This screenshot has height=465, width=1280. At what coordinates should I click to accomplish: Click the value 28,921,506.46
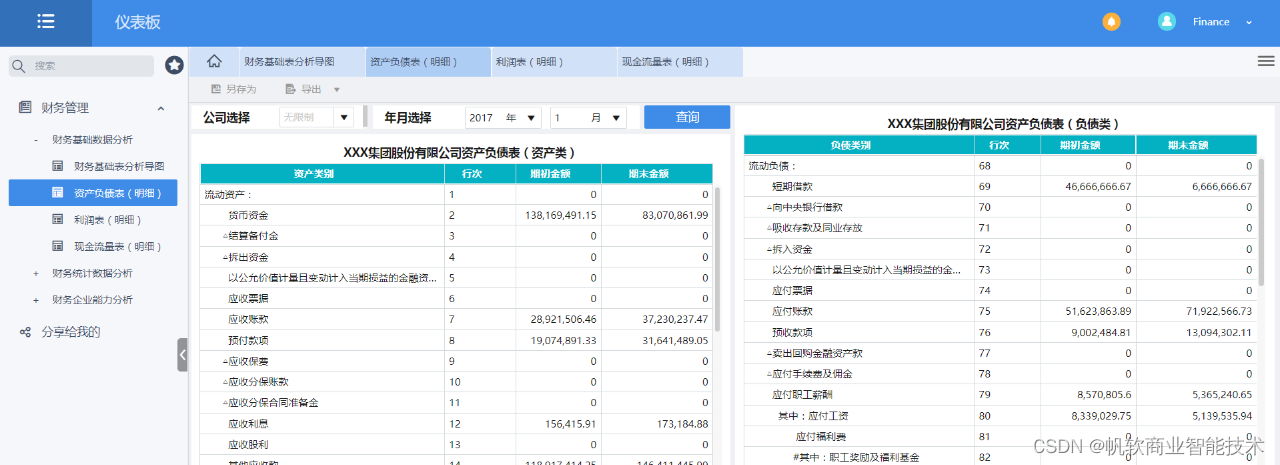[x=564, y=319]
